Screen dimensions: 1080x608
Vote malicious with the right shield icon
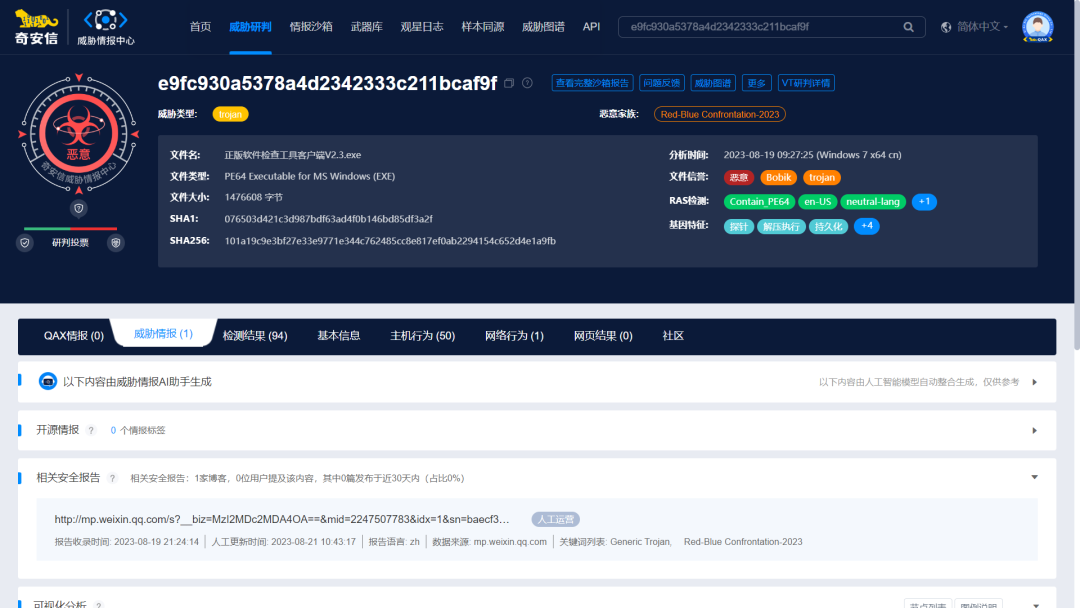(116, 243)
